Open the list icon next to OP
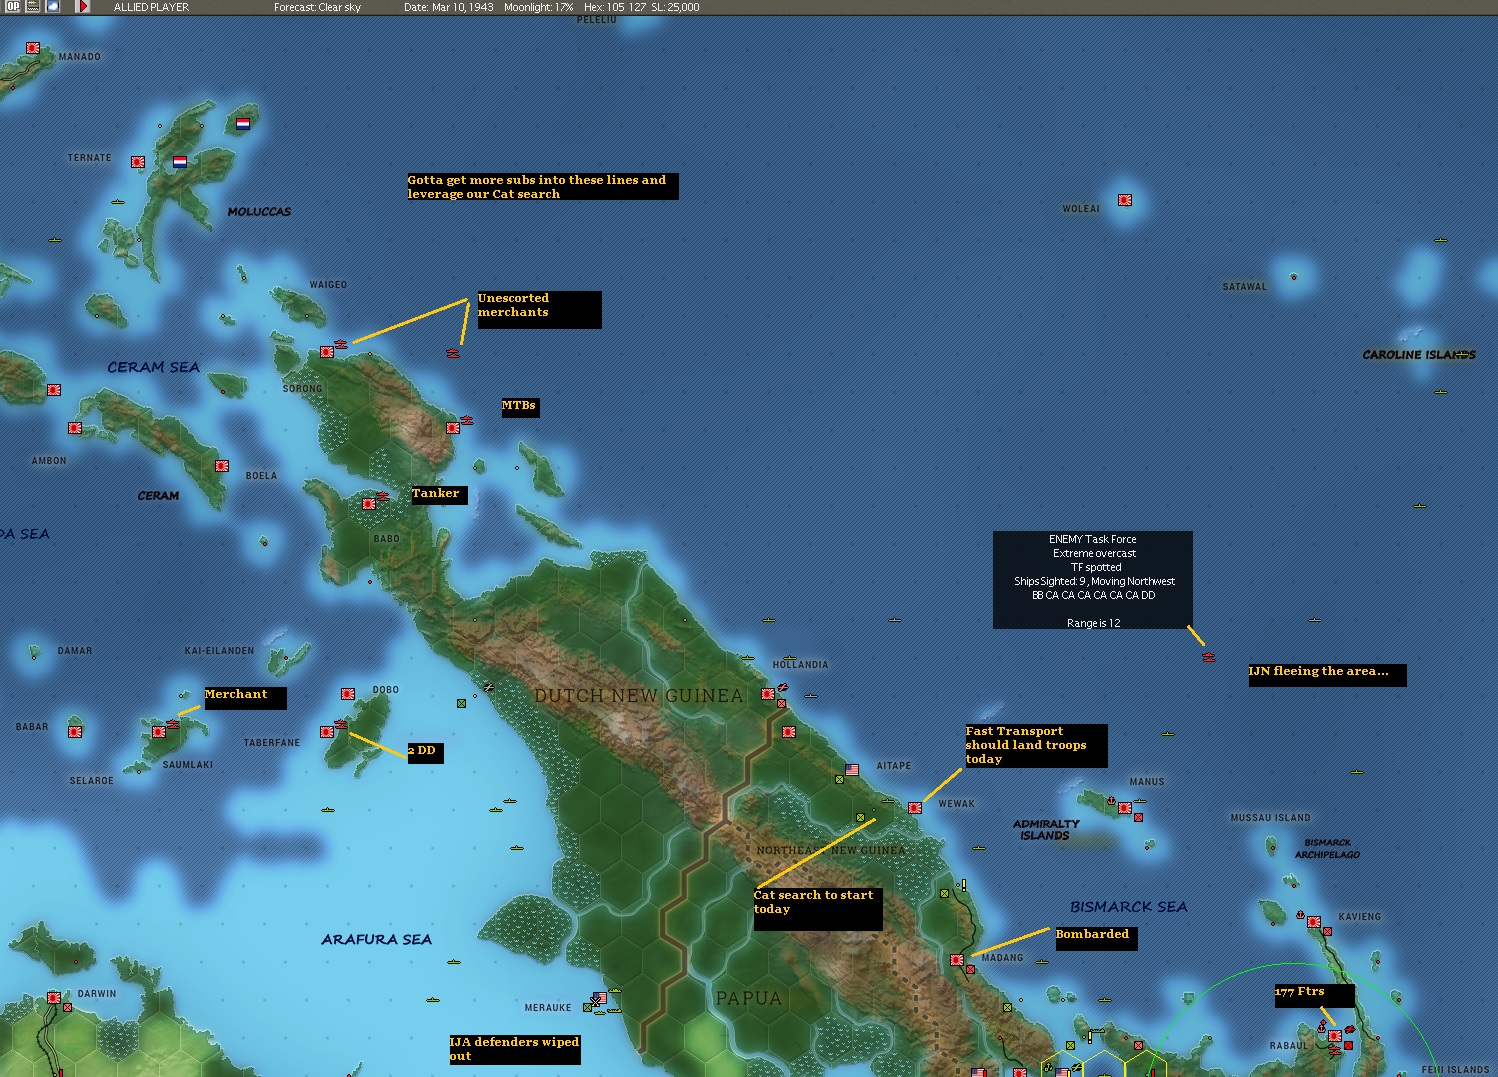 coord(33,6)
